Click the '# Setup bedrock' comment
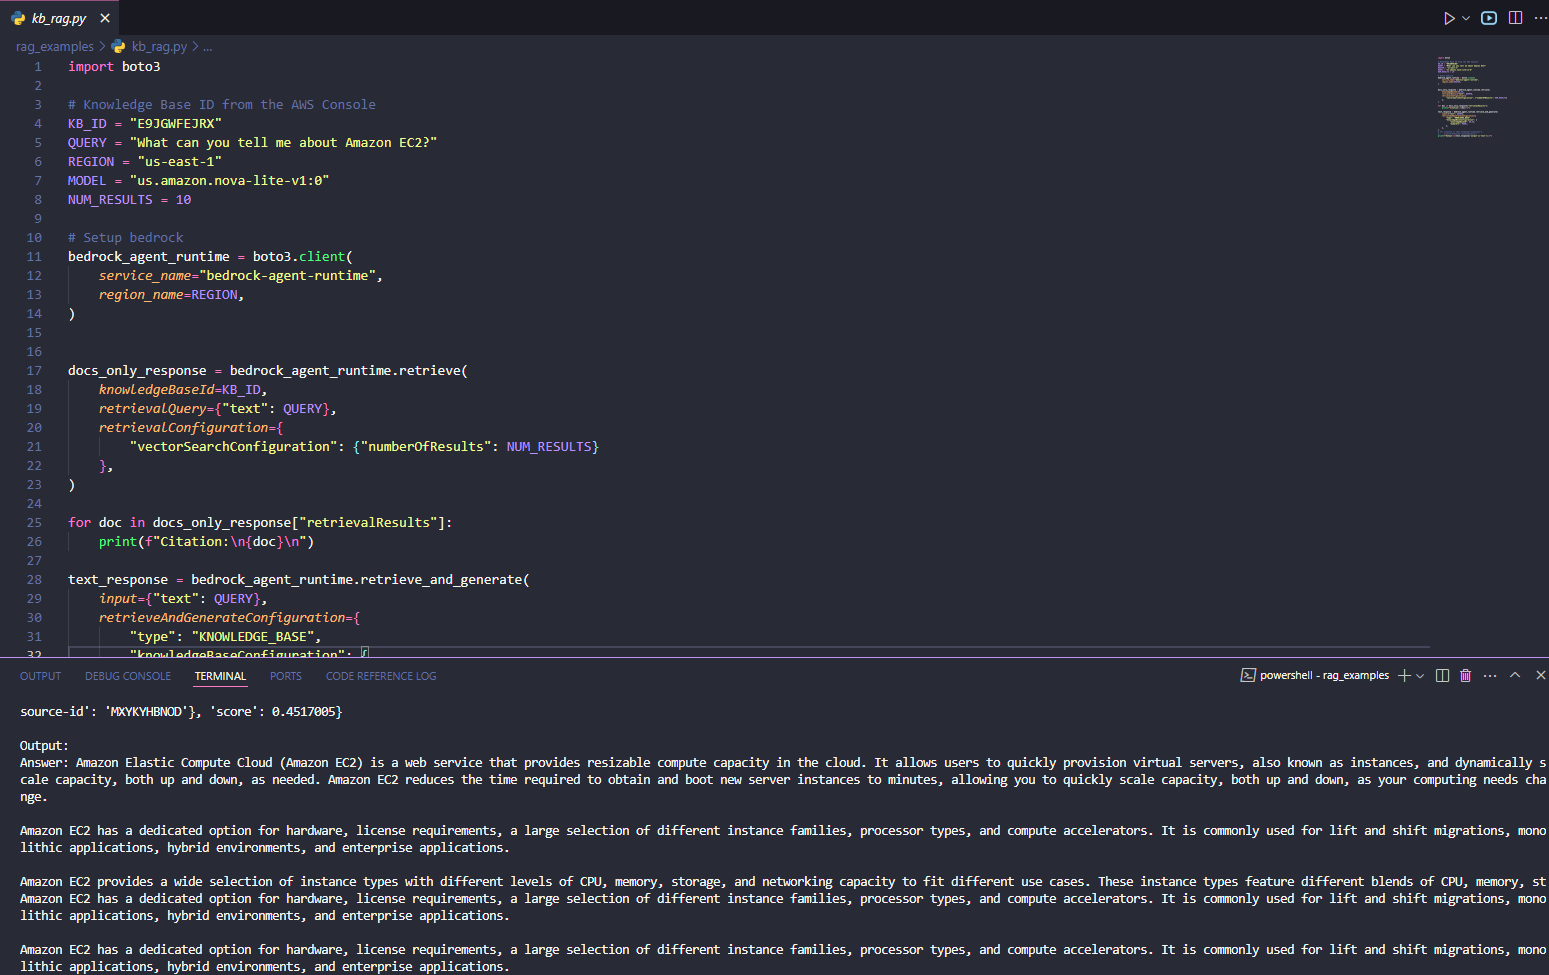1549x975 pixels. pos(126,237)
